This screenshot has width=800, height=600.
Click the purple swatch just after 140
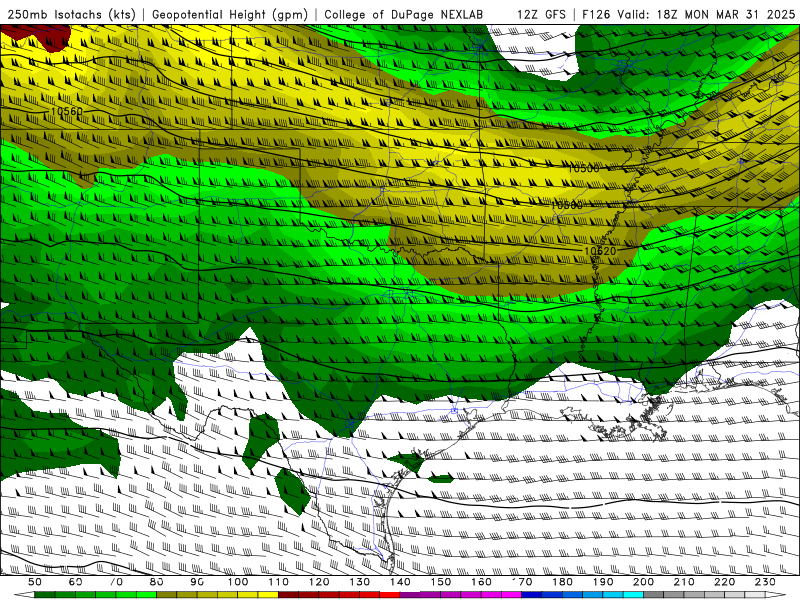410,595
